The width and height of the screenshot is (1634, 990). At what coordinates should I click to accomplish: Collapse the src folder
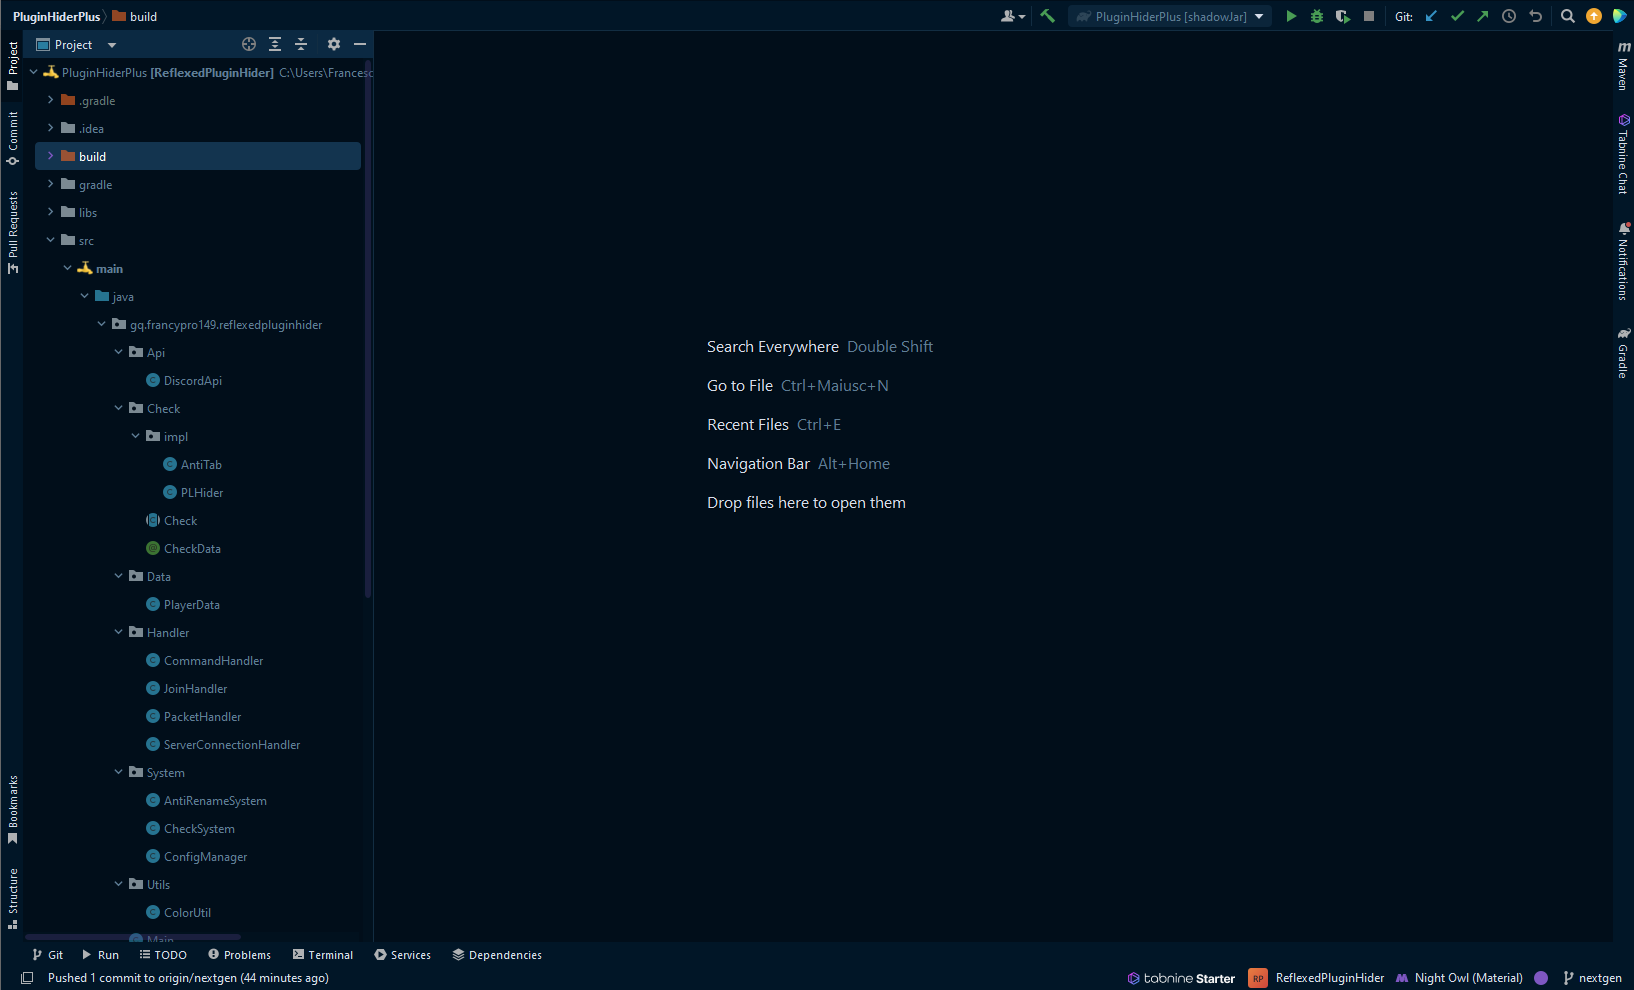coord(51,240)
